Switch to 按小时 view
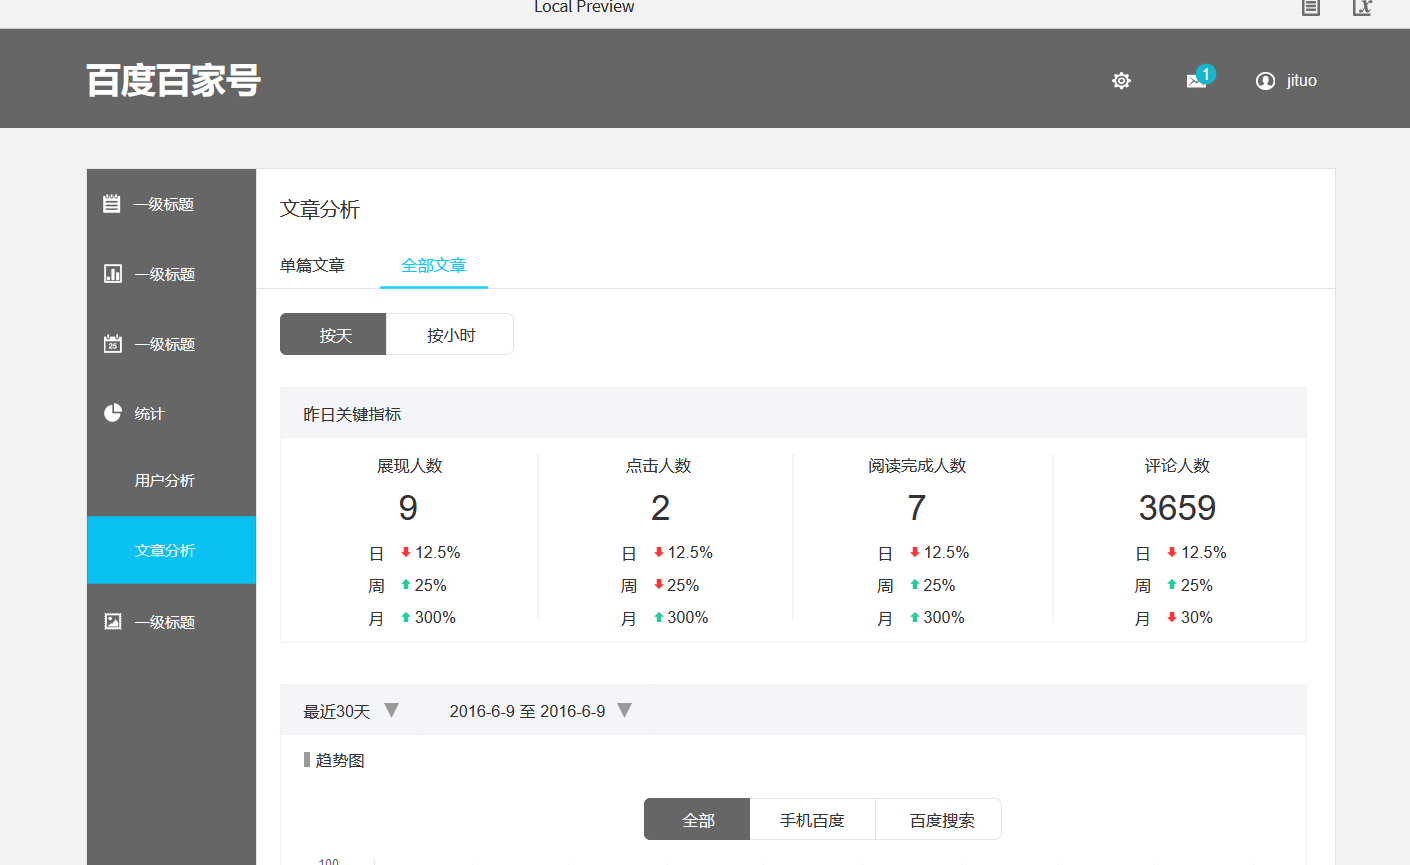 [450, 334]
